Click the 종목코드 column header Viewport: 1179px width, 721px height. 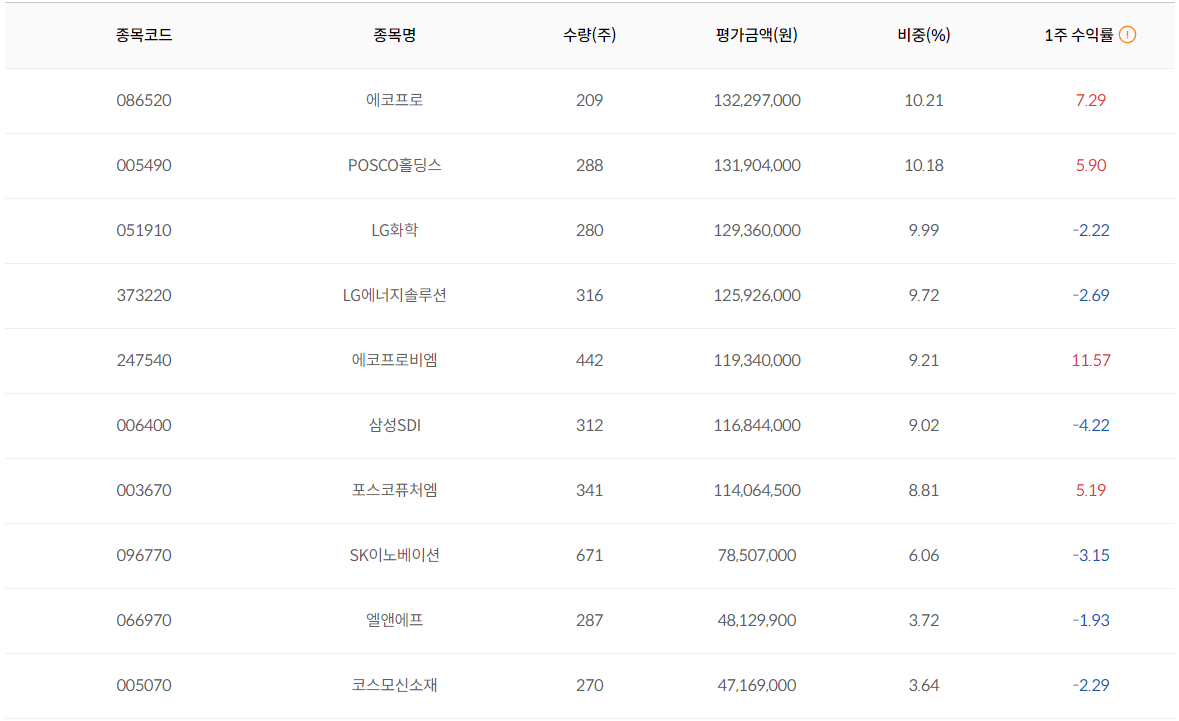pyautogui.click(x=144, y=35)
